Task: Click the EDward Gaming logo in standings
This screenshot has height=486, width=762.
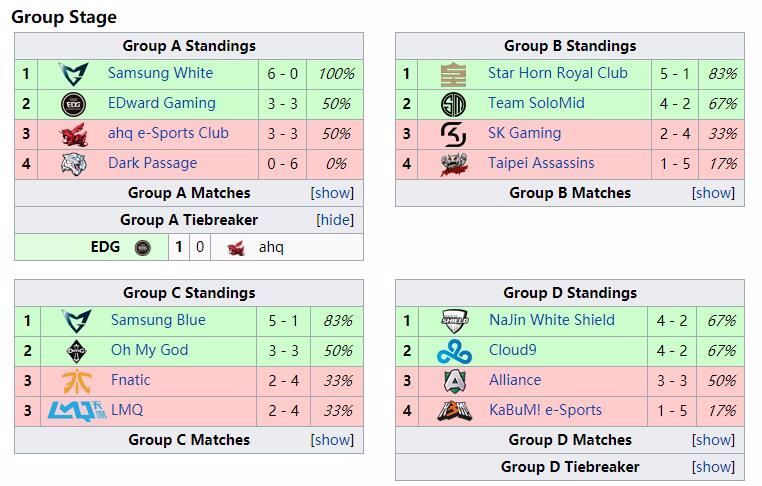Action: [x=73, y=104]
